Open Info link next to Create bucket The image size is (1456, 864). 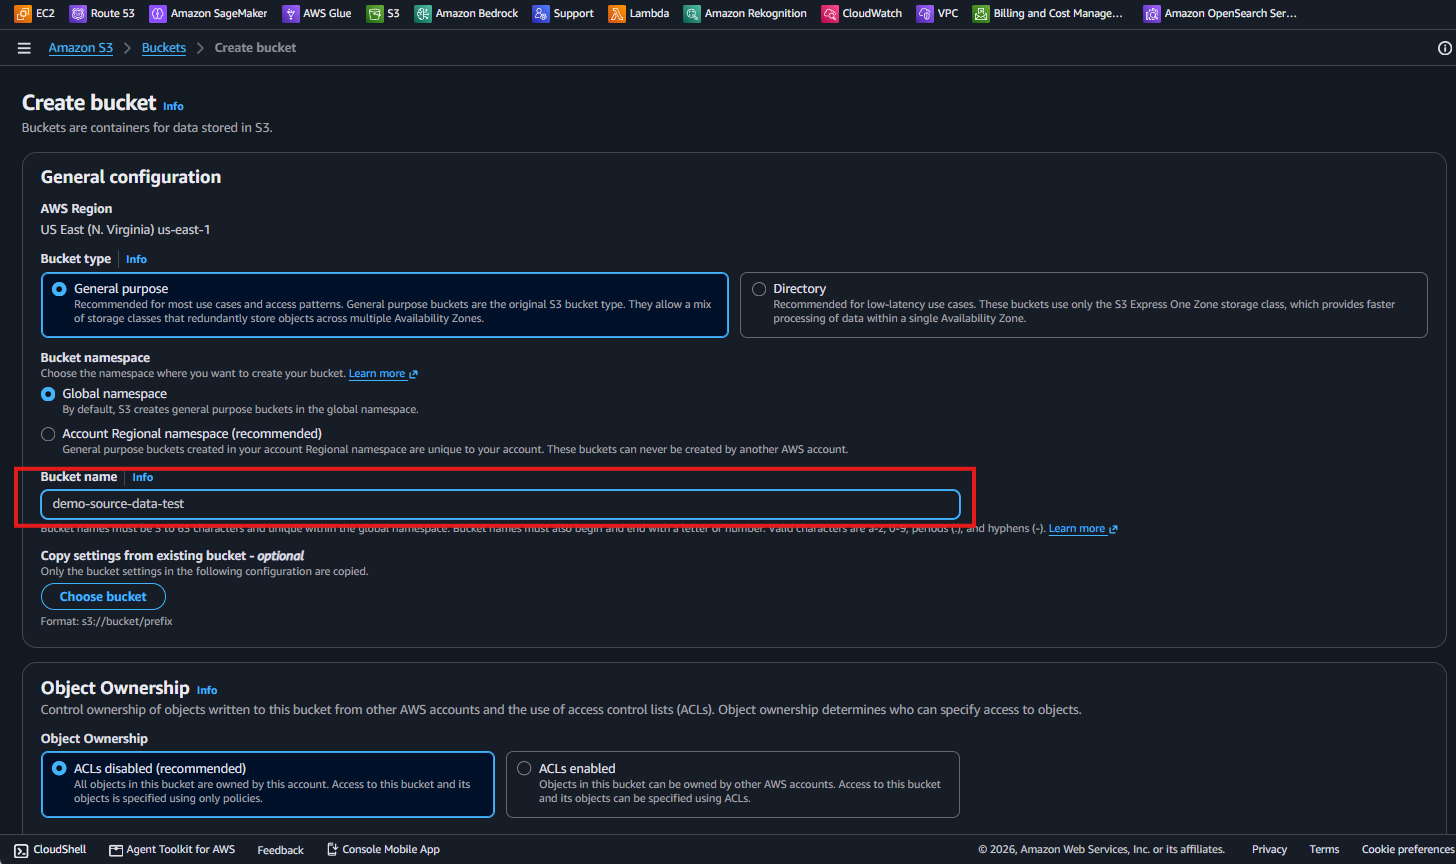174,106
